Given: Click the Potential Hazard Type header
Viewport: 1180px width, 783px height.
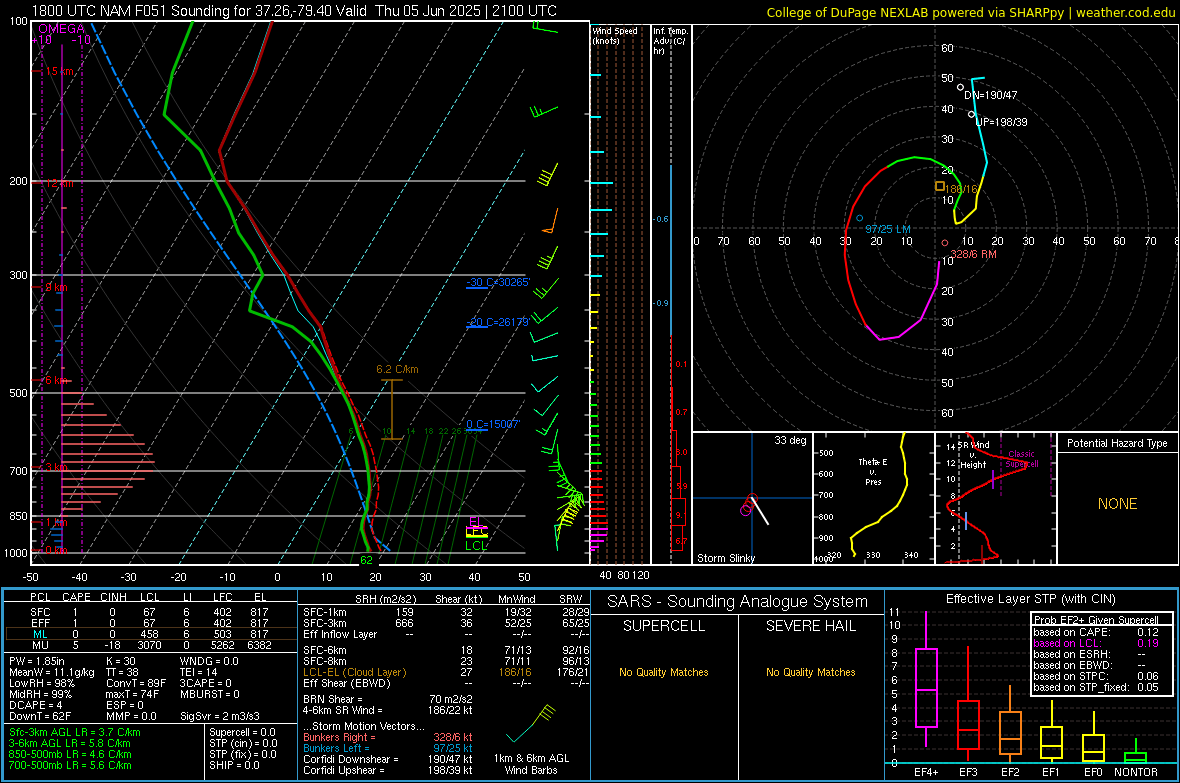Looking at the screenshot, I should click(x=1118, y=443).
